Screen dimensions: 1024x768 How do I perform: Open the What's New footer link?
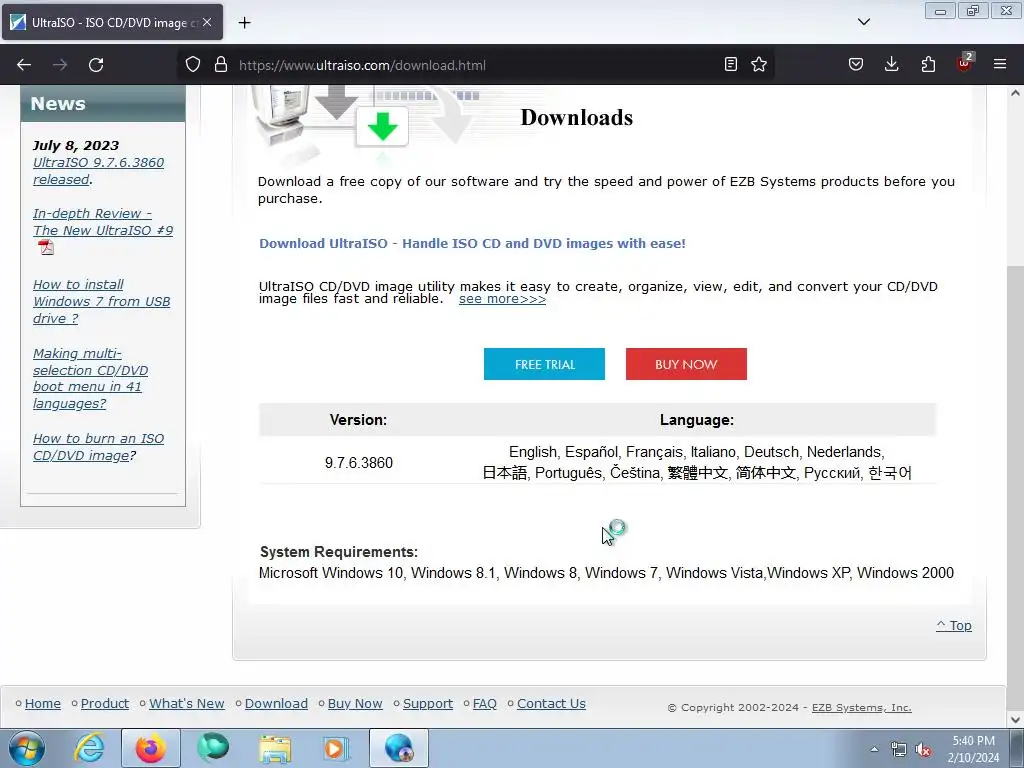187,703
